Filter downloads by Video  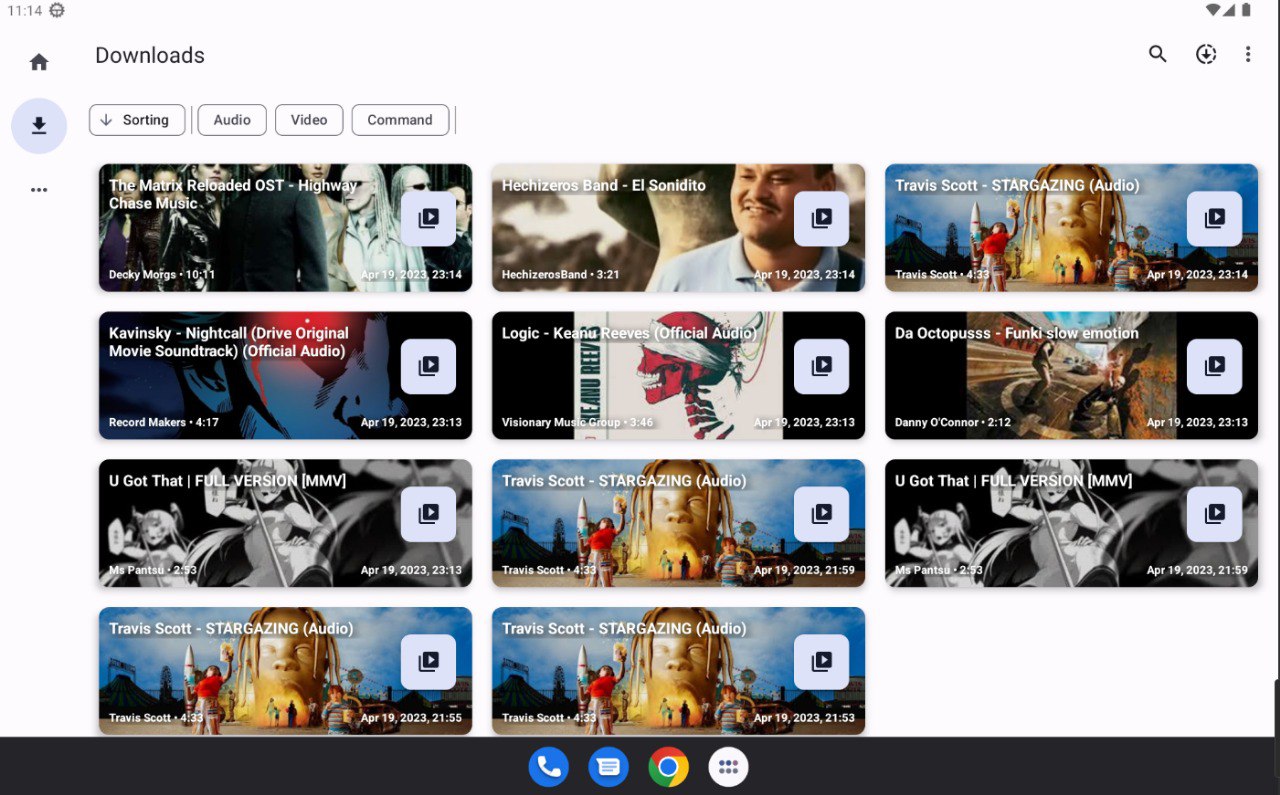[x=309, y=120]
